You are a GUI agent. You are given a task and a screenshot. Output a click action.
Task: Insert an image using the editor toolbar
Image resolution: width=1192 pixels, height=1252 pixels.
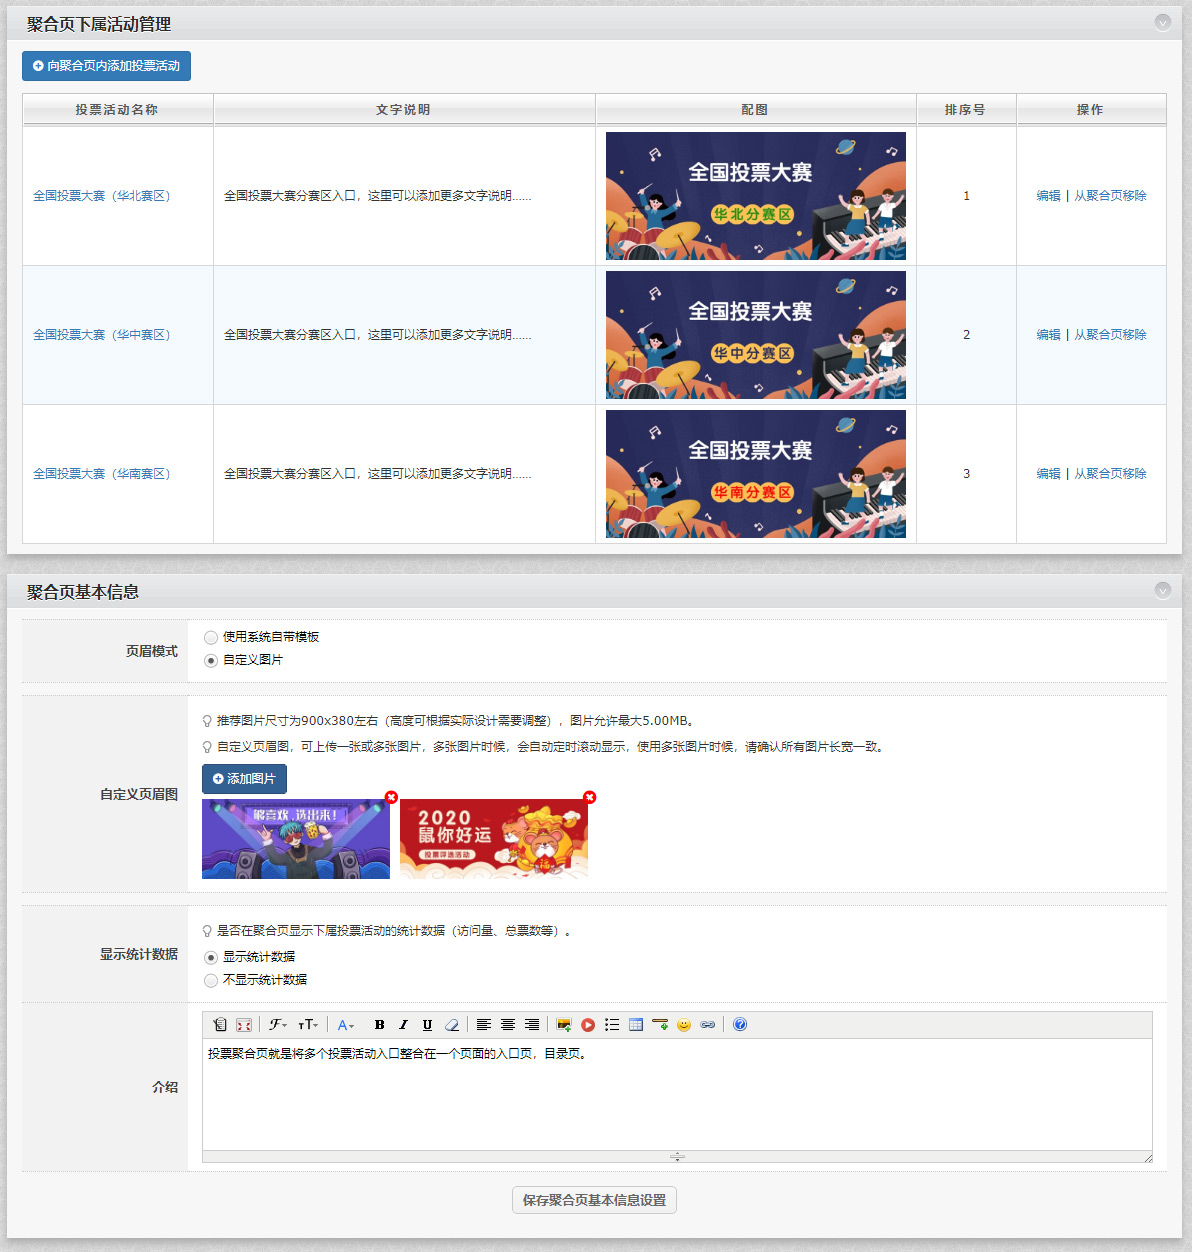click(x=564, y=1025)
